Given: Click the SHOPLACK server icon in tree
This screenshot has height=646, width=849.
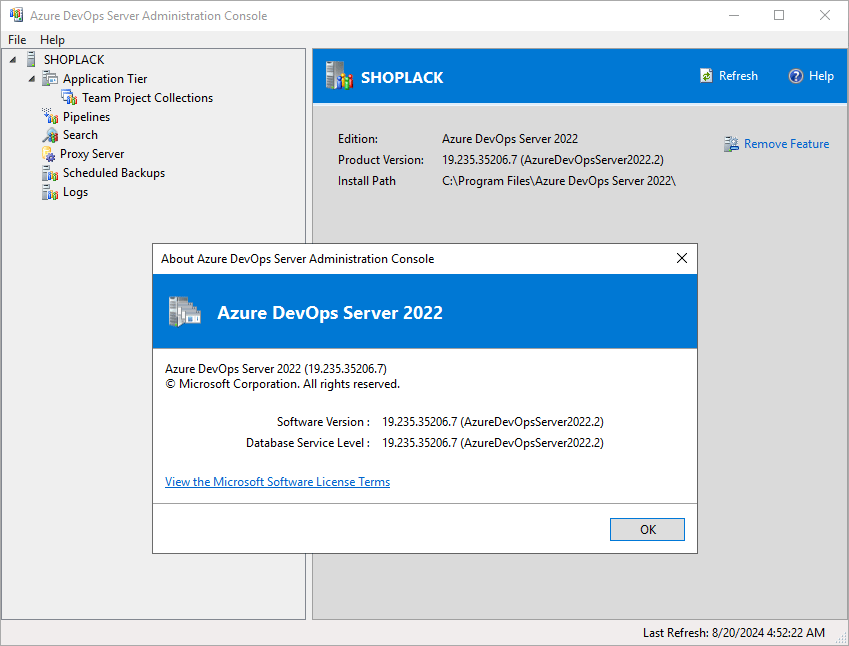Looking at the screenshot, I should tap(31, 59).
